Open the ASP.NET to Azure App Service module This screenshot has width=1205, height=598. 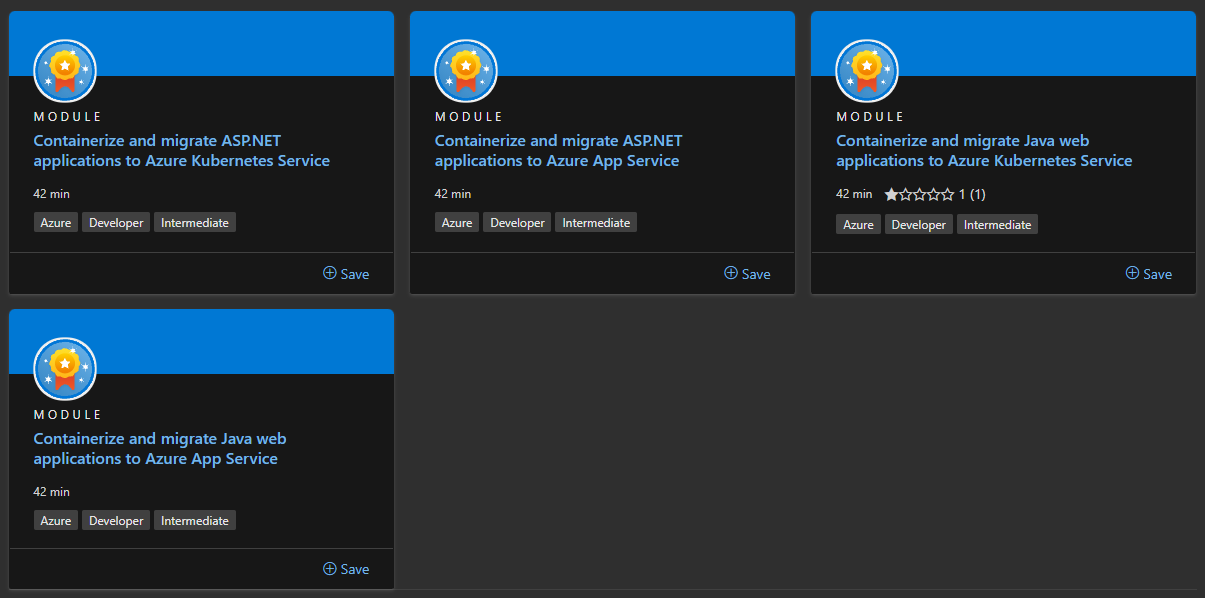pos(558,151)
